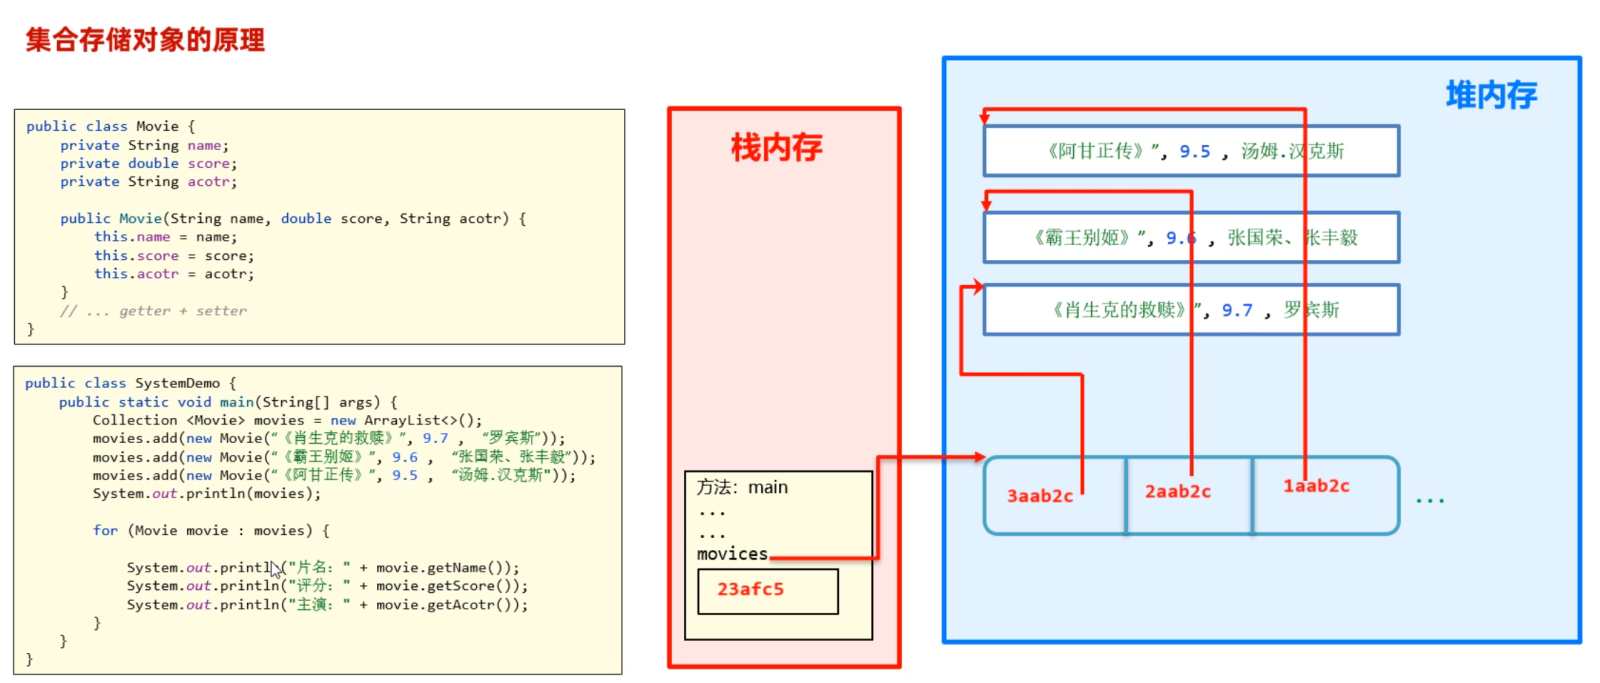Click the ellipsis after the array cells
Viewport: 1600px width, 683px height.
click(x=1430, y=500)
